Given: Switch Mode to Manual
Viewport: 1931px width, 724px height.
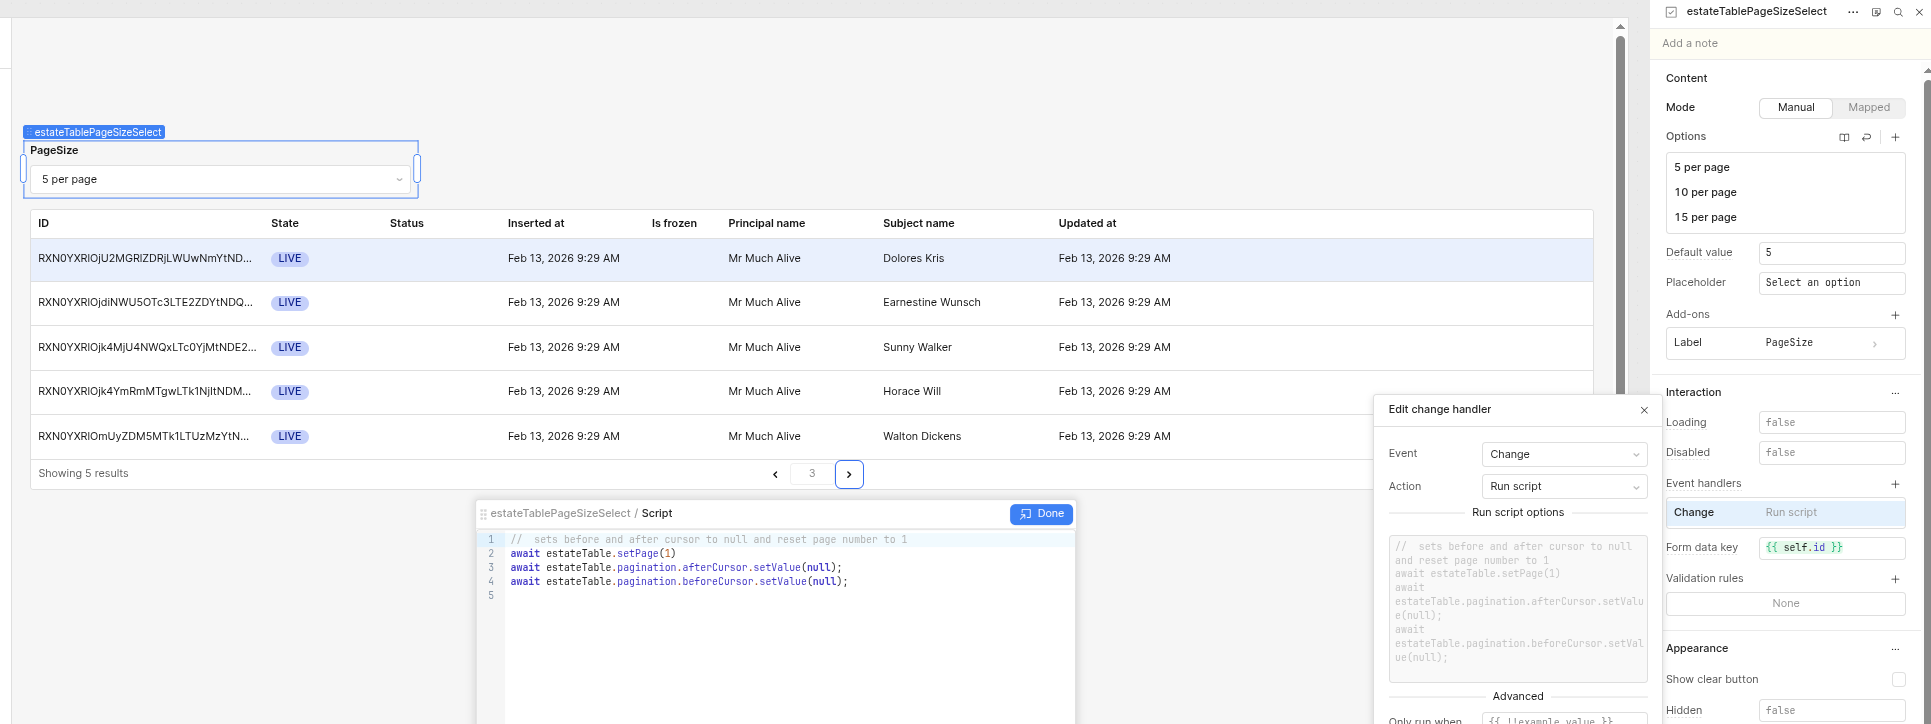Looking at the screenshot, I should 1795,107.
